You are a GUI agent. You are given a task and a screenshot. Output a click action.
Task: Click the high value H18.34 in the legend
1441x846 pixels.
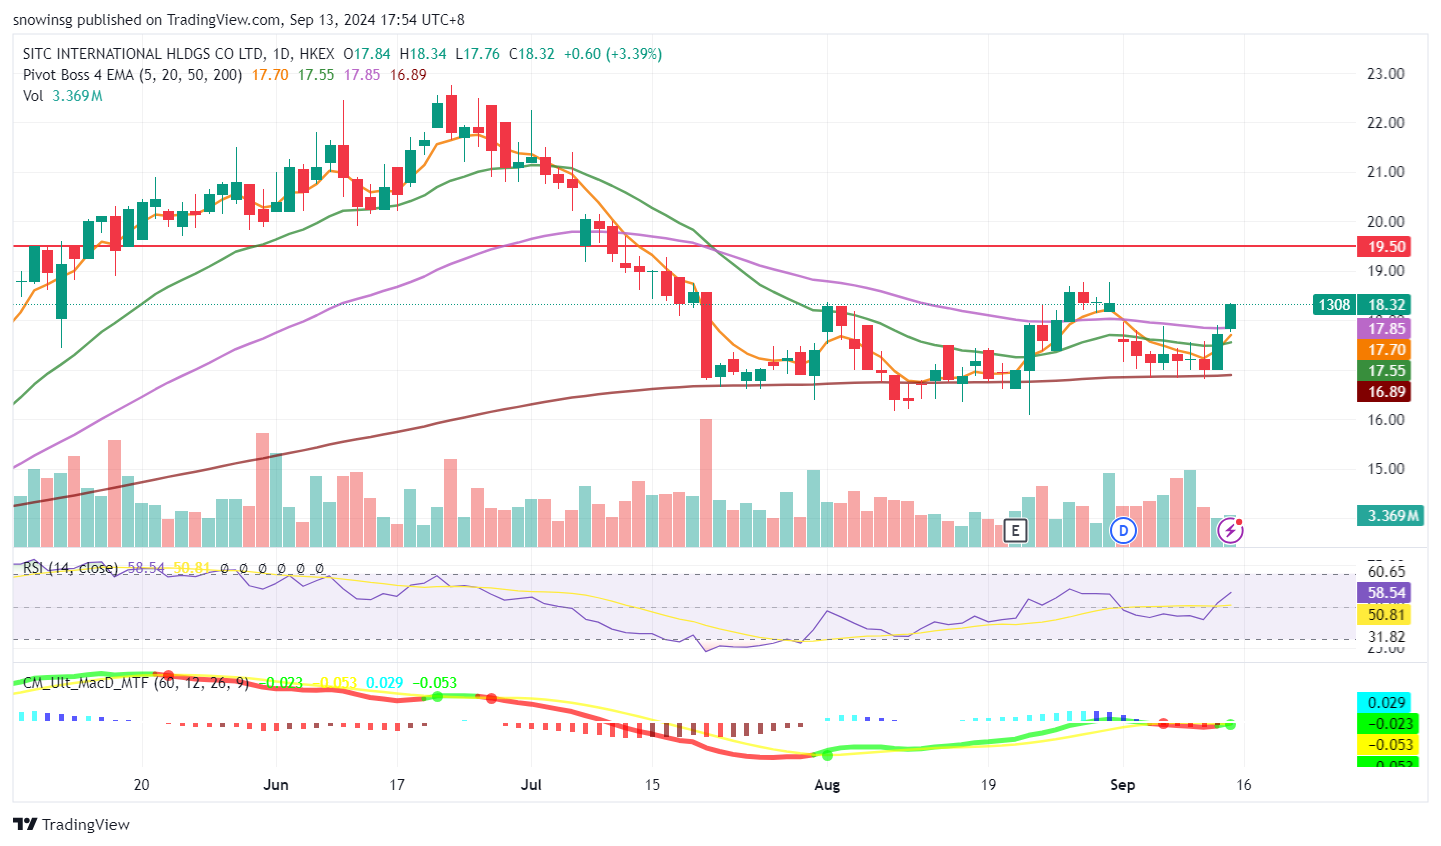423,54
